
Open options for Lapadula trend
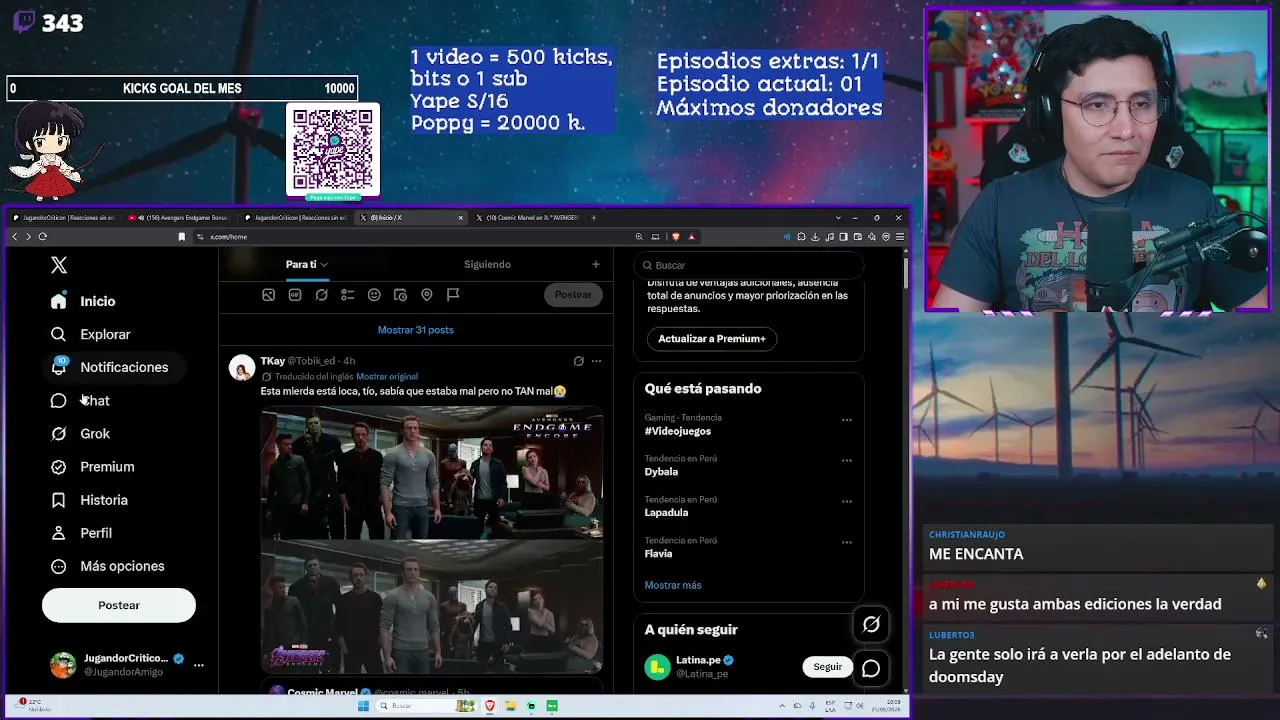[847, 502]
